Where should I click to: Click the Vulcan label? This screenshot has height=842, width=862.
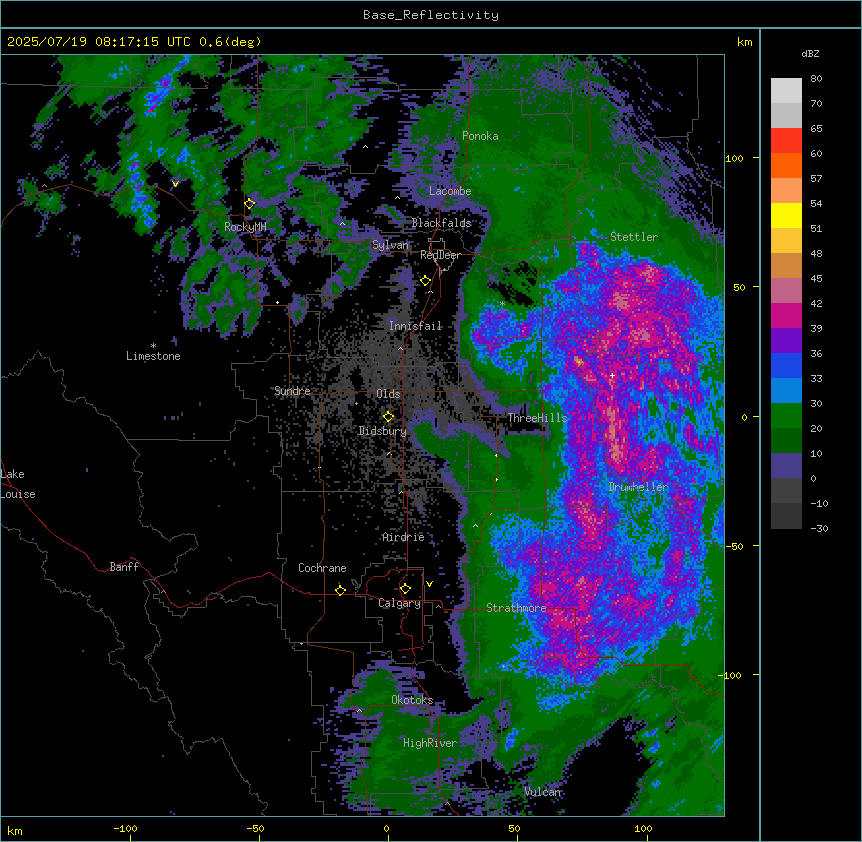tap(543, 792)
